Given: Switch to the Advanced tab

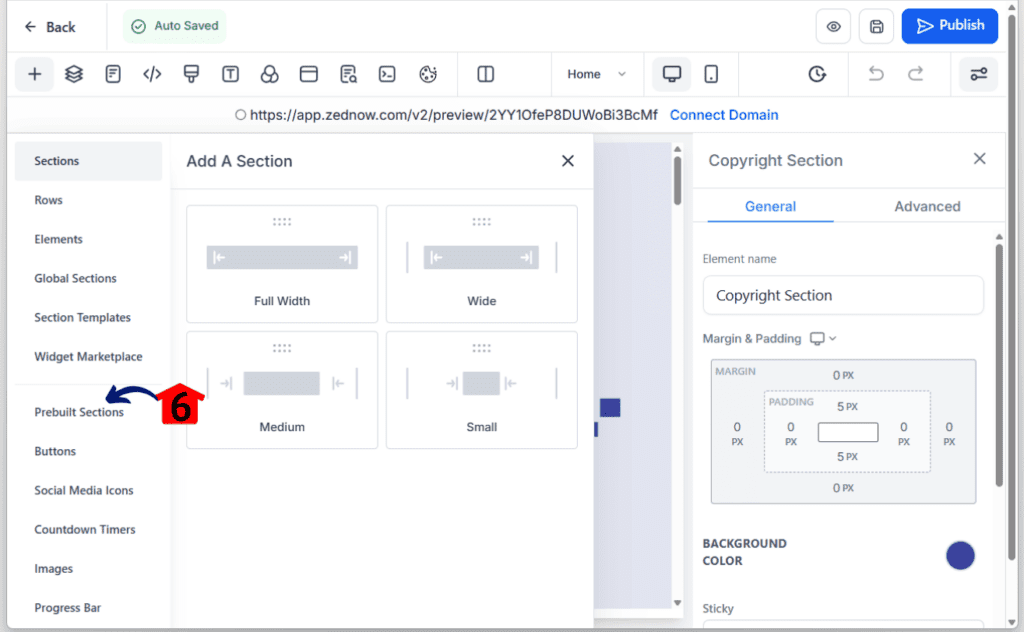Looking at the screenshot, I should pos(926,206).
